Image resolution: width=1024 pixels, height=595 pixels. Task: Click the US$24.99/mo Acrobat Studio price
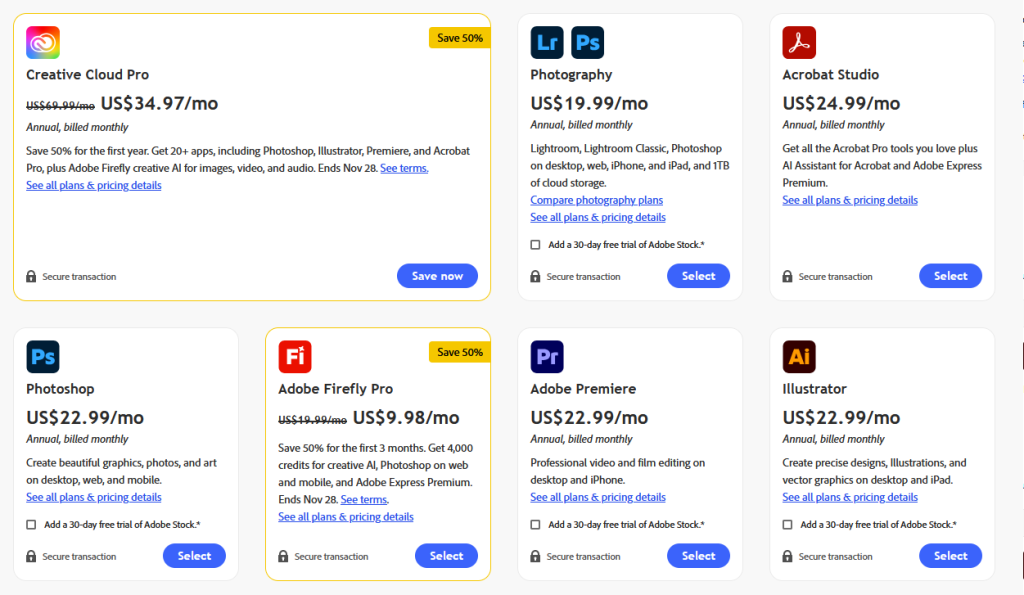pyautogui.click(x=841, y=103)
